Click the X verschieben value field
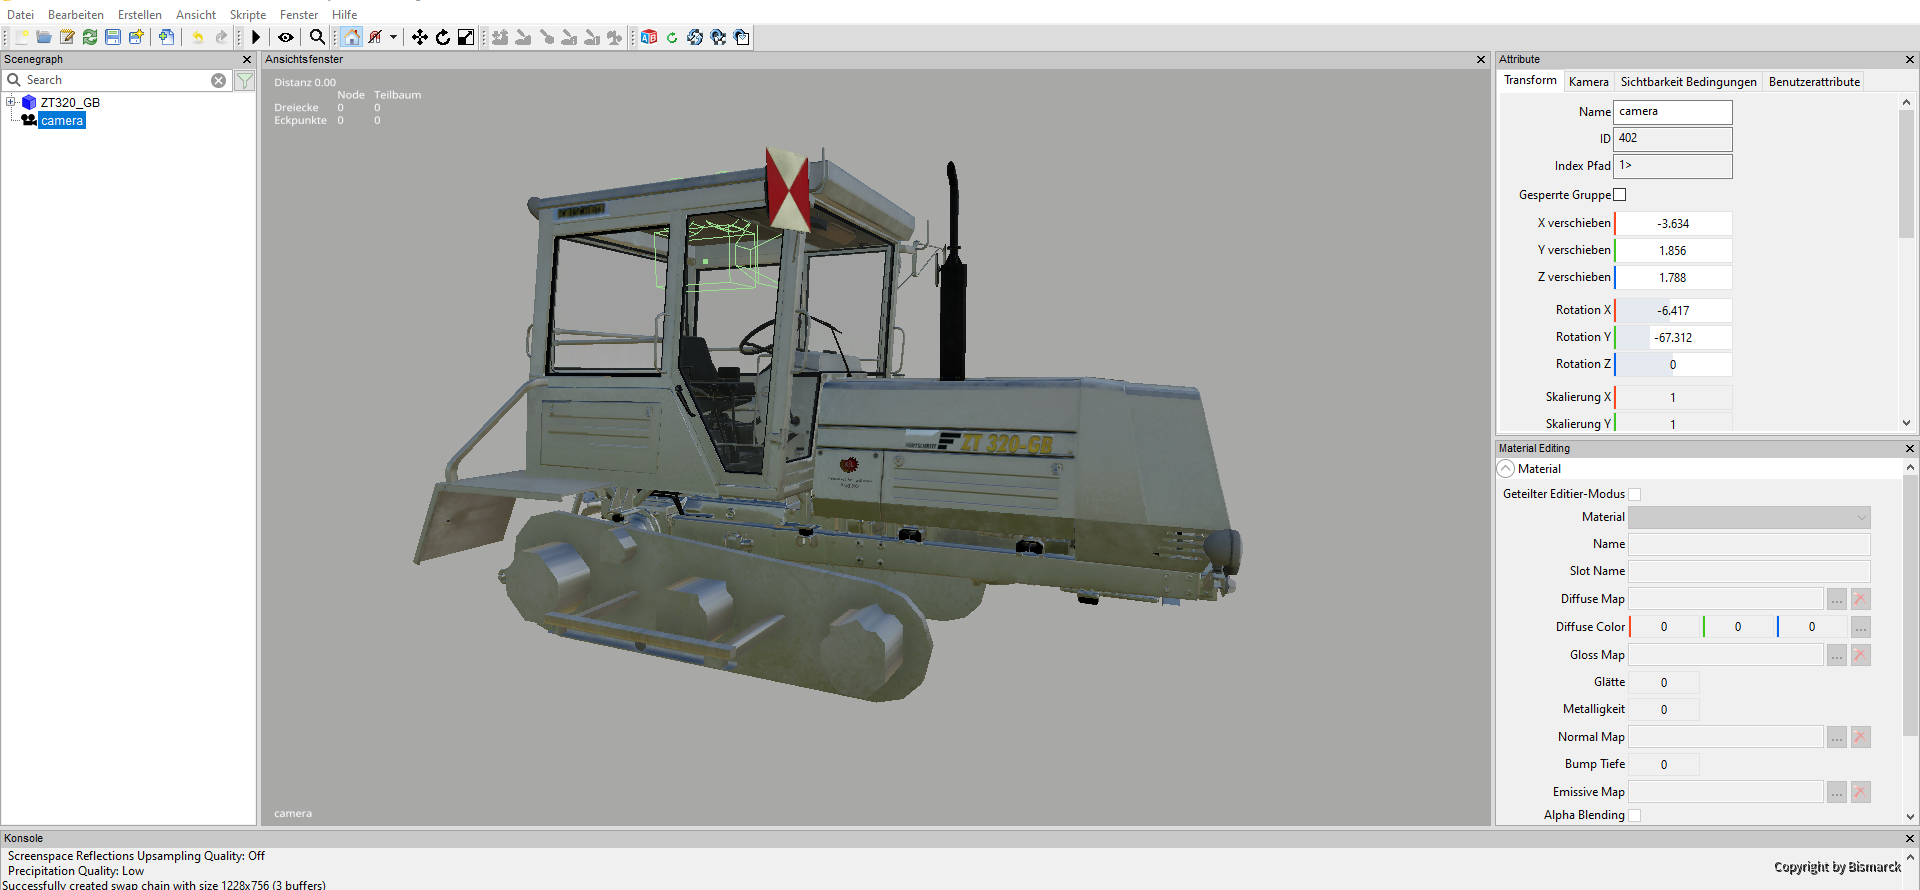1920x890 pixels. pyautogui.click(x=1674, y=224)
